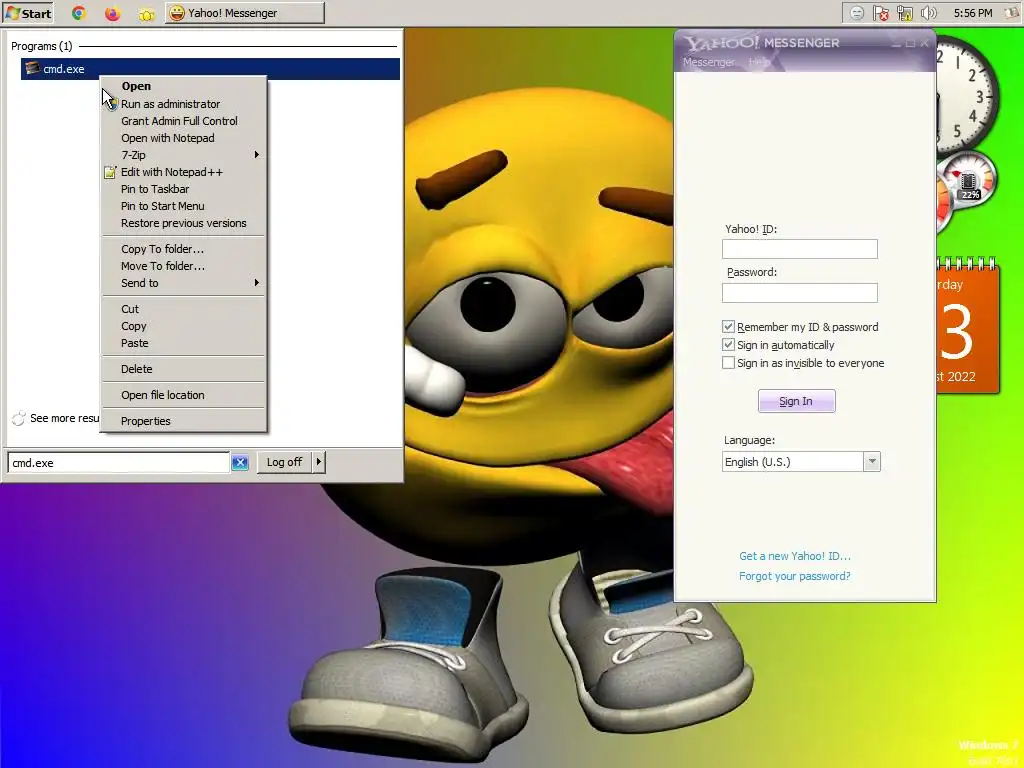1024x768 pixels.
Task: Clear the Start menu search box
Action: [240, 462]
